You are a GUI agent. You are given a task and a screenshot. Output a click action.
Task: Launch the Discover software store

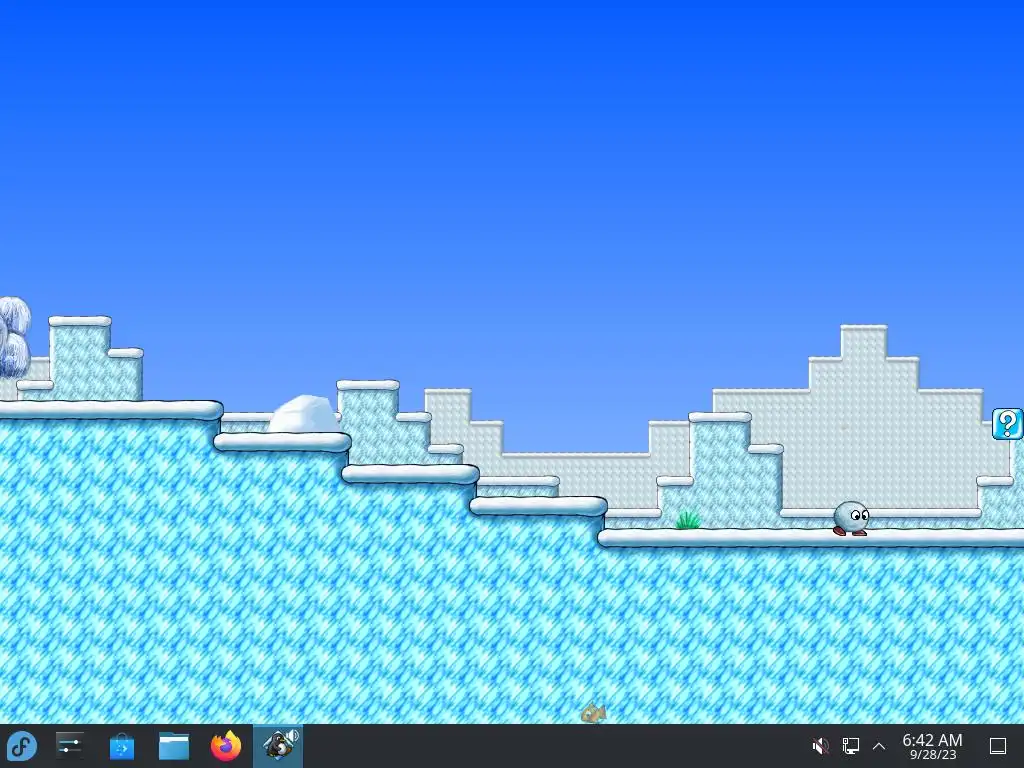[121, 746]
